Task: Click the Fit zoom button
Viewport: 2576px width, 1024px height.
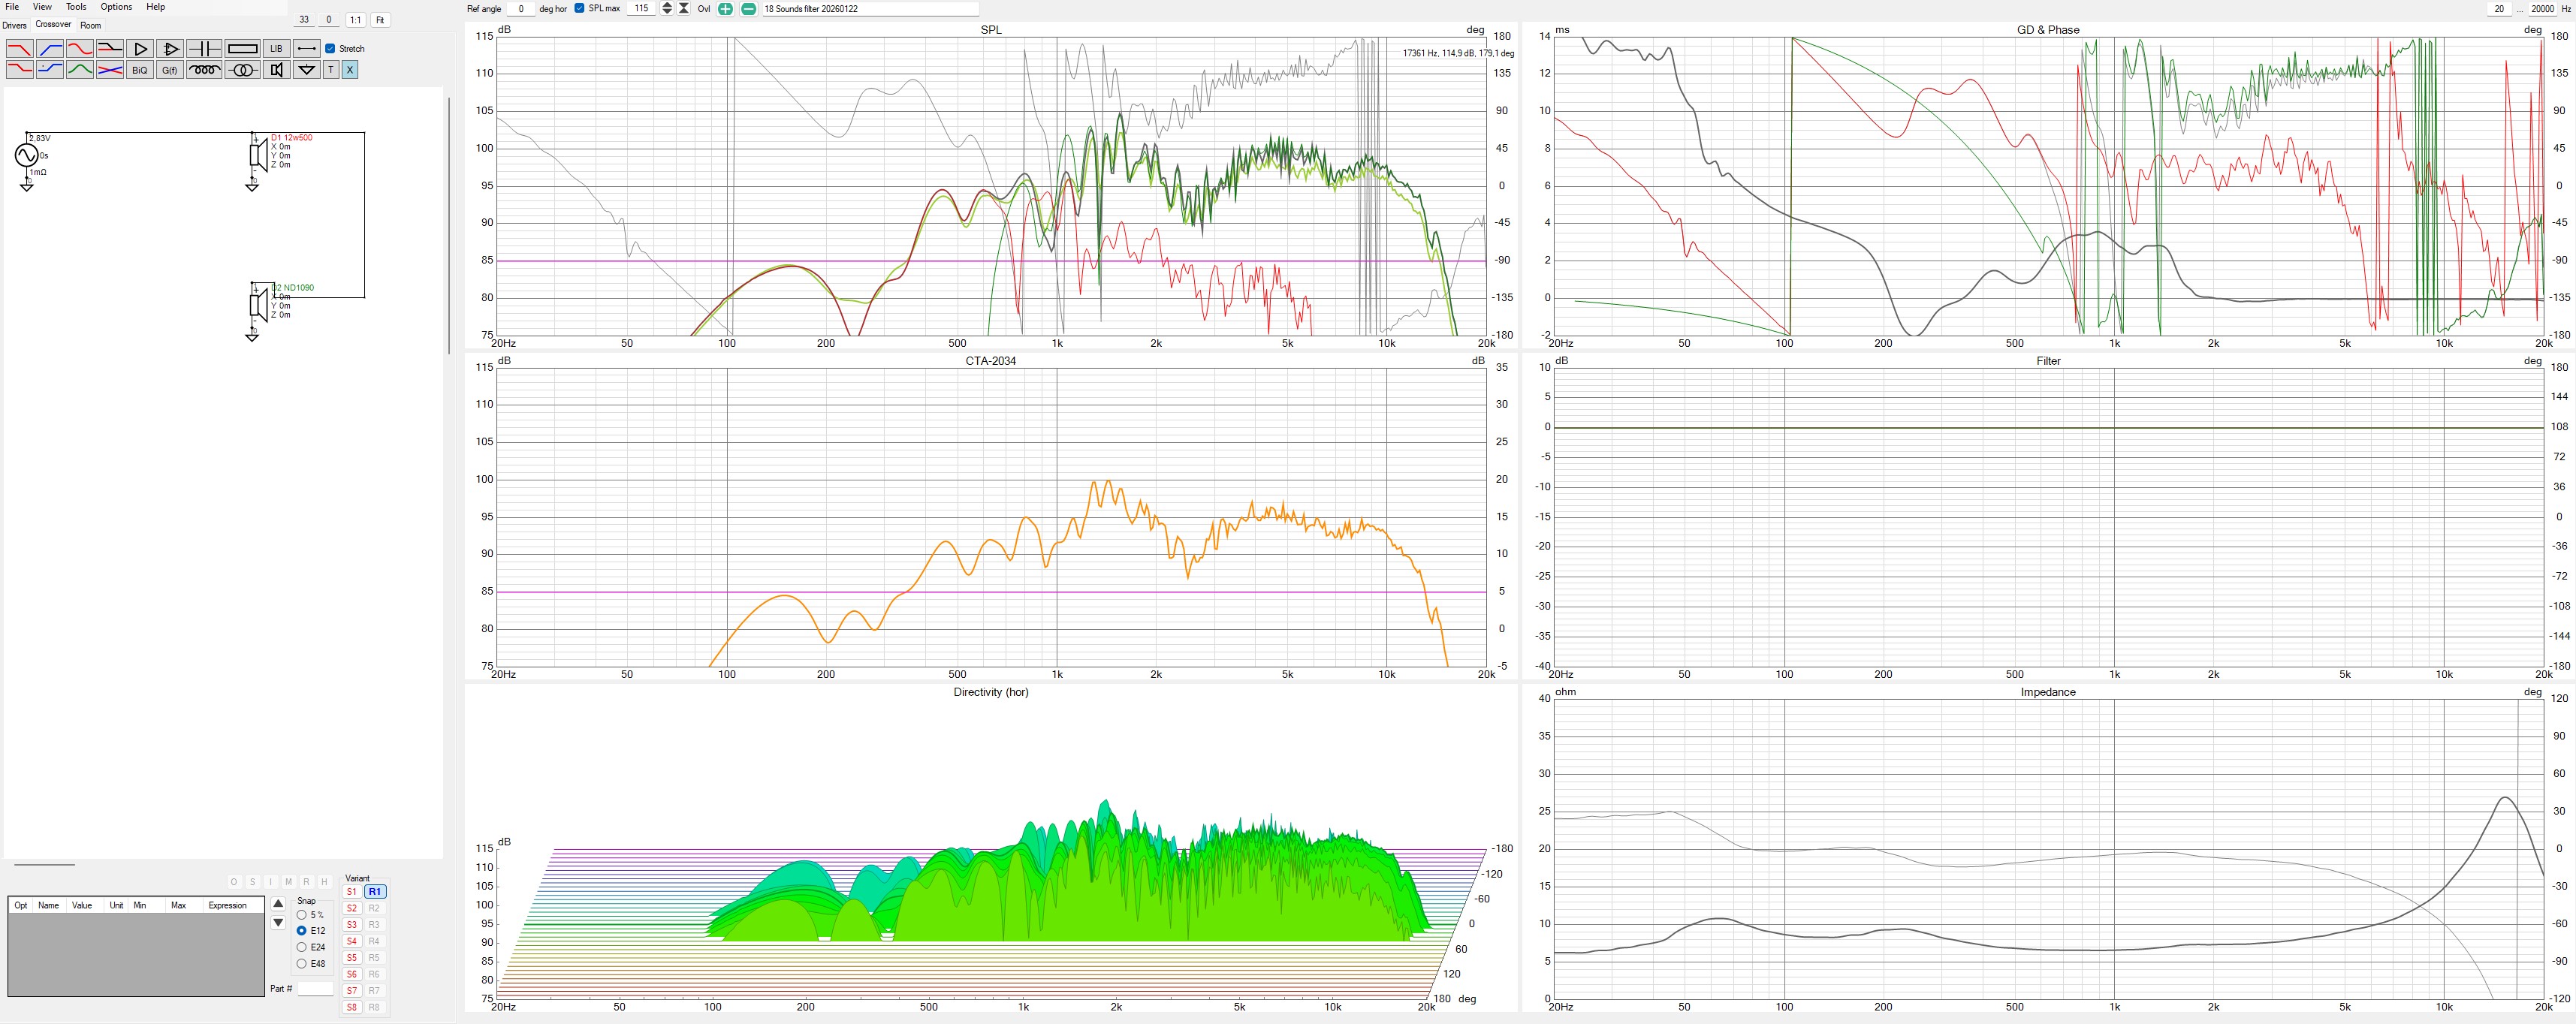Action: 380,20
